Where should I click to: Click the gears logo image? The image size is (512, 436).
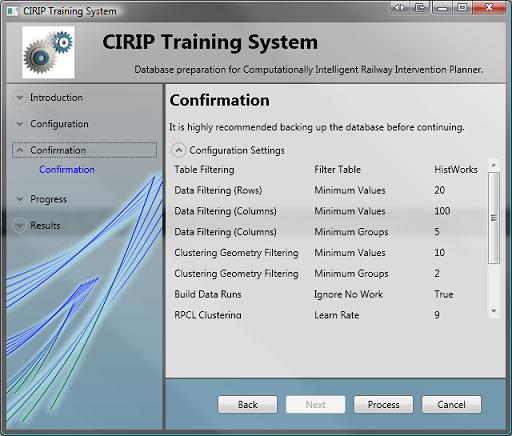tap(48, 53)
